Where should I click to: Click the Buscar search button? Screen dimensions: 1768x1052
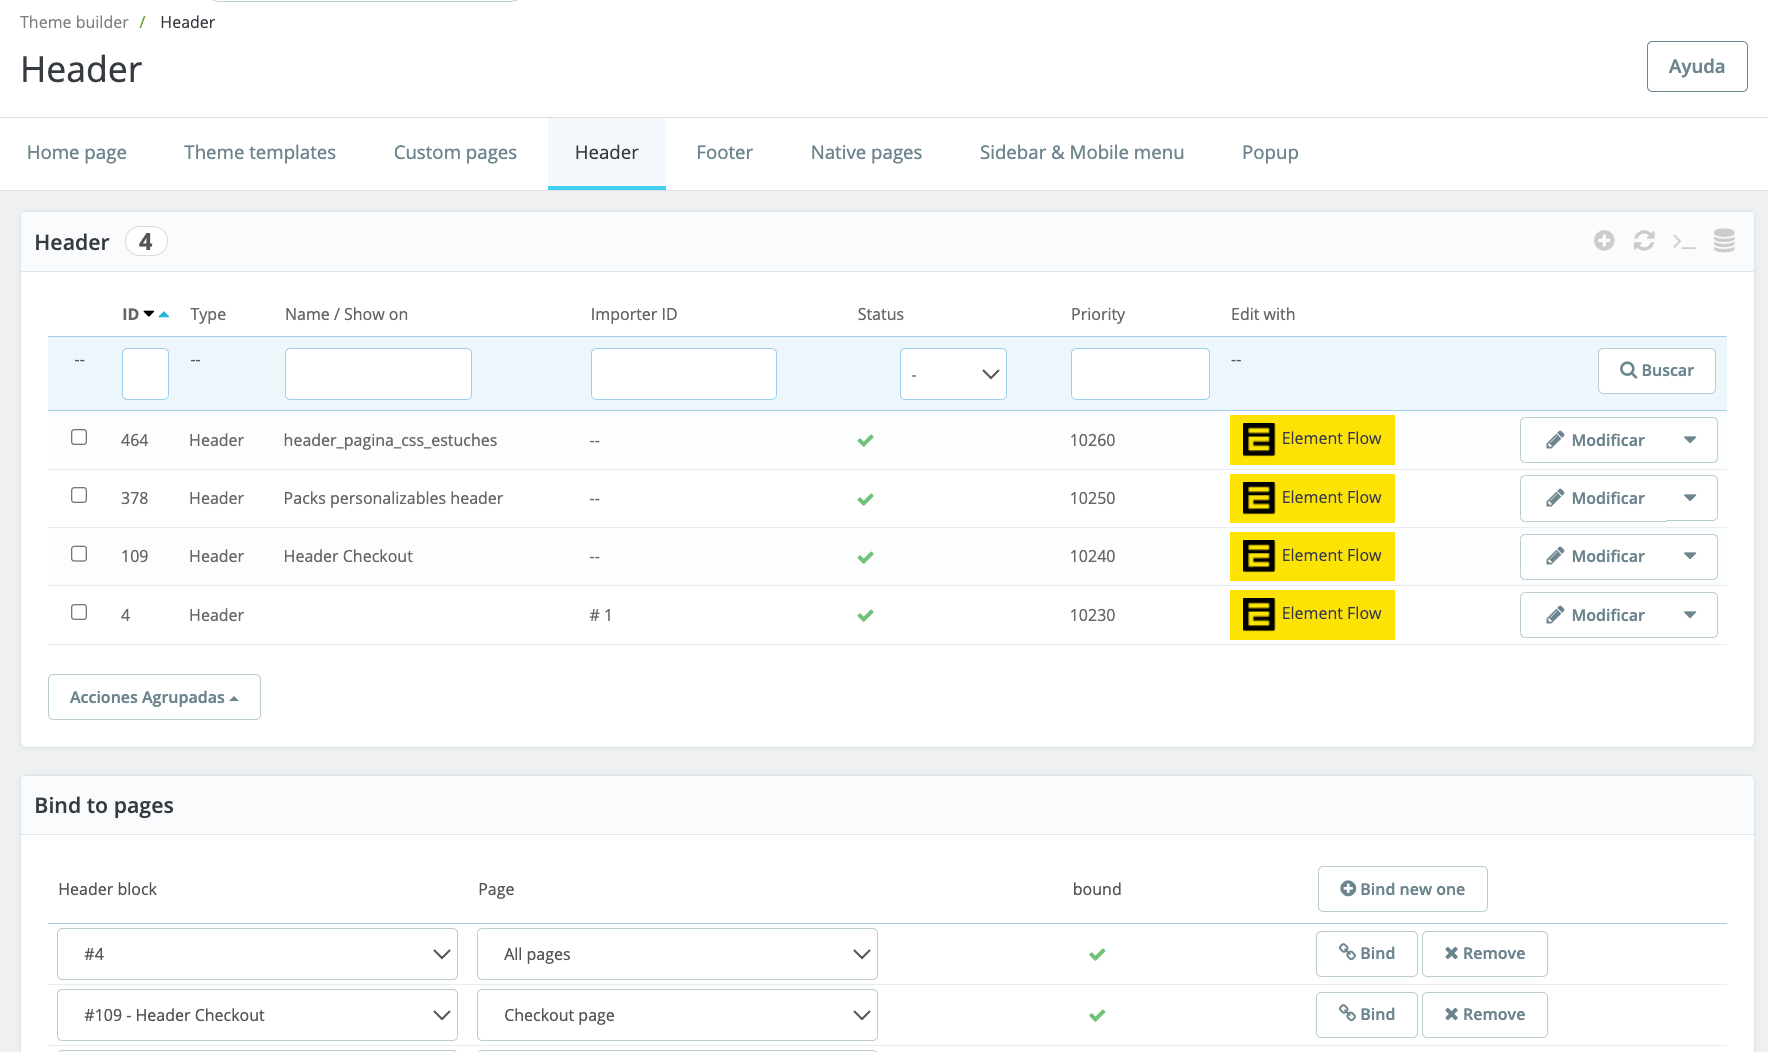tap(1657, 371)
